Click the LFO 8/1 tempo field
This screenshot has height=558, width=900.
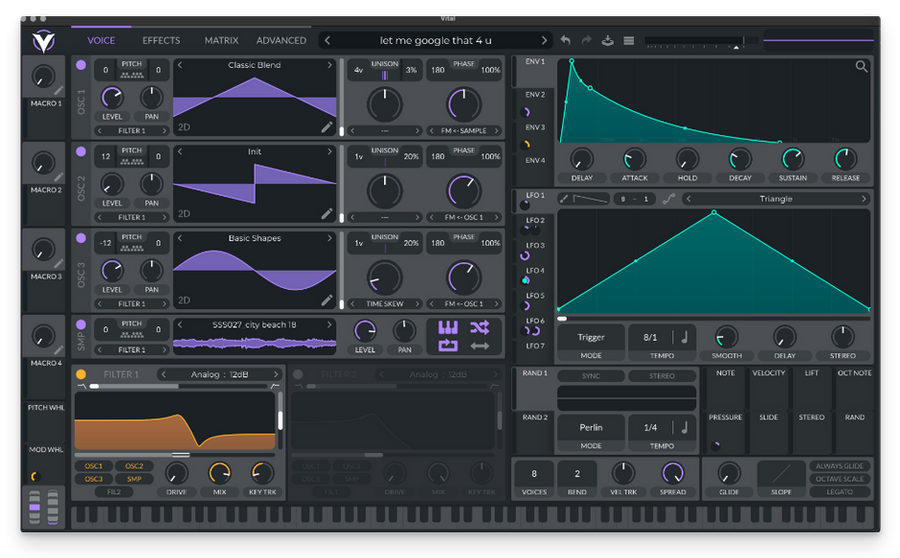click(650, 338)
